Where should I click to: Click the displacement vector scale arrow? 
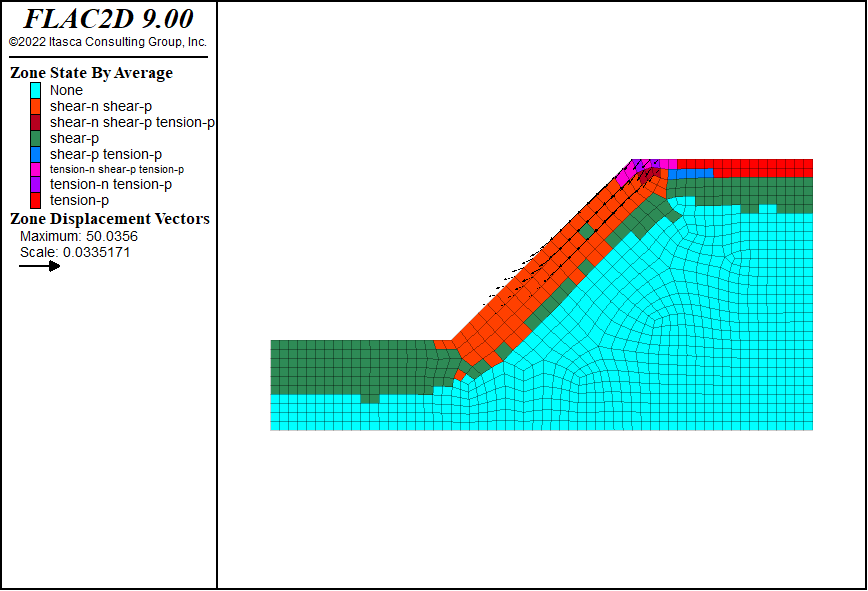[39, 266]
